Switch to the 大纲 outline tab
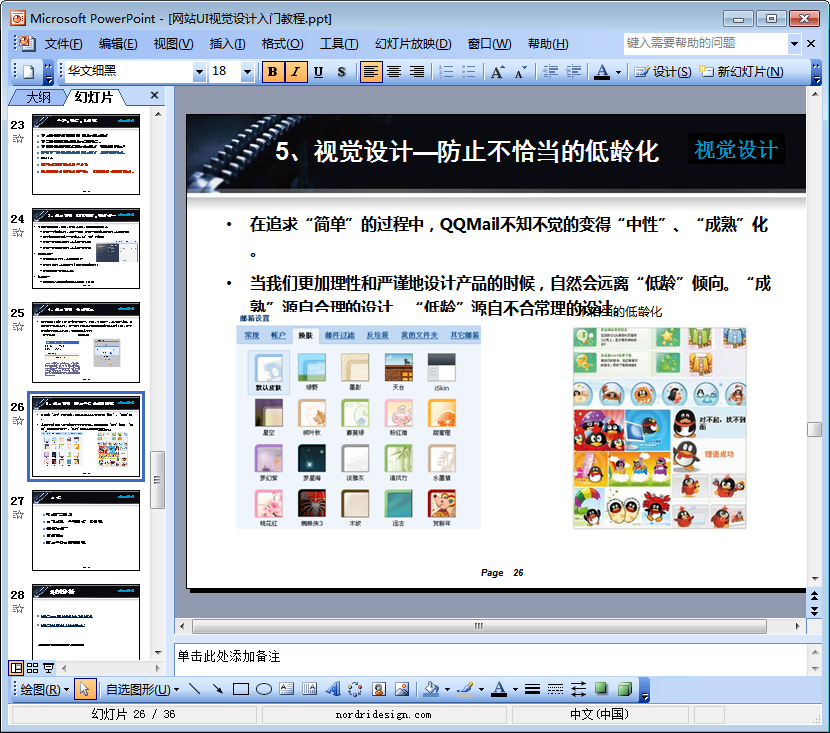 tap(38, 97)
